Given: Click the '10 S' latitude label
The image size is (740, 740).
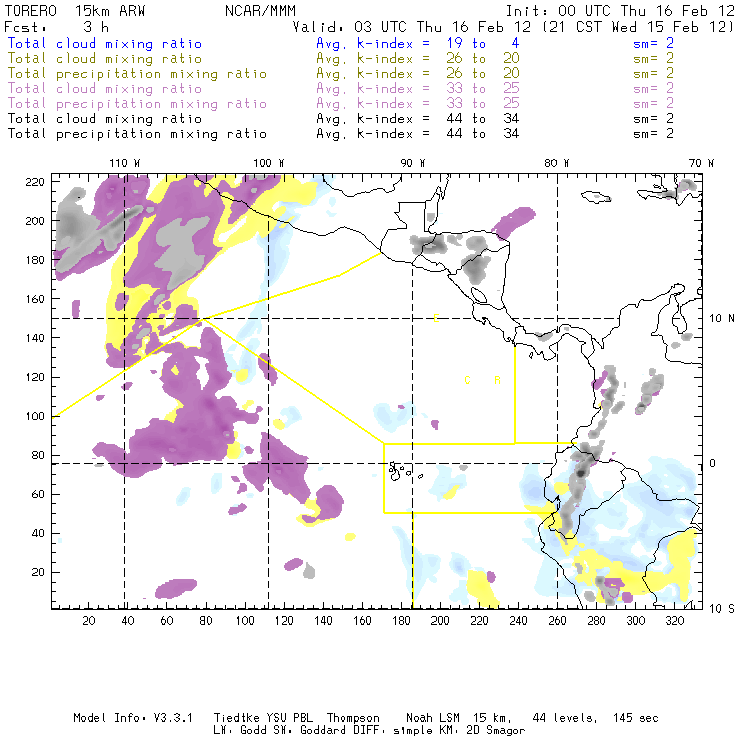Looking at the screenshot, I should pyautogui.click(x=722, y=609).
